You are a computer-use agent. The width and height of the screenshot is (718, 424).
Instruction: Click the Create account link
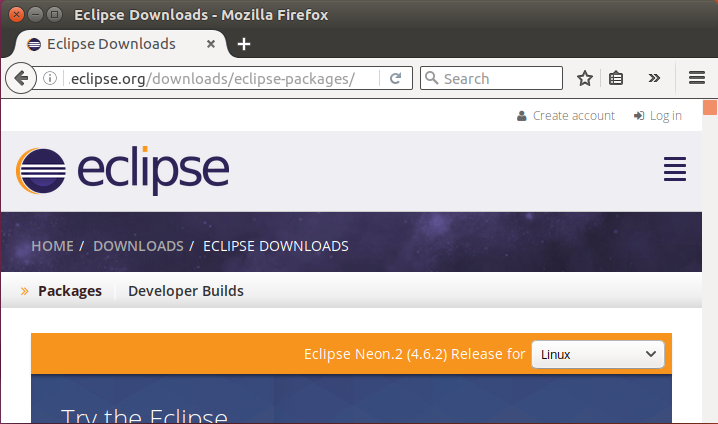pyautogui.click(x=566, y=116)
